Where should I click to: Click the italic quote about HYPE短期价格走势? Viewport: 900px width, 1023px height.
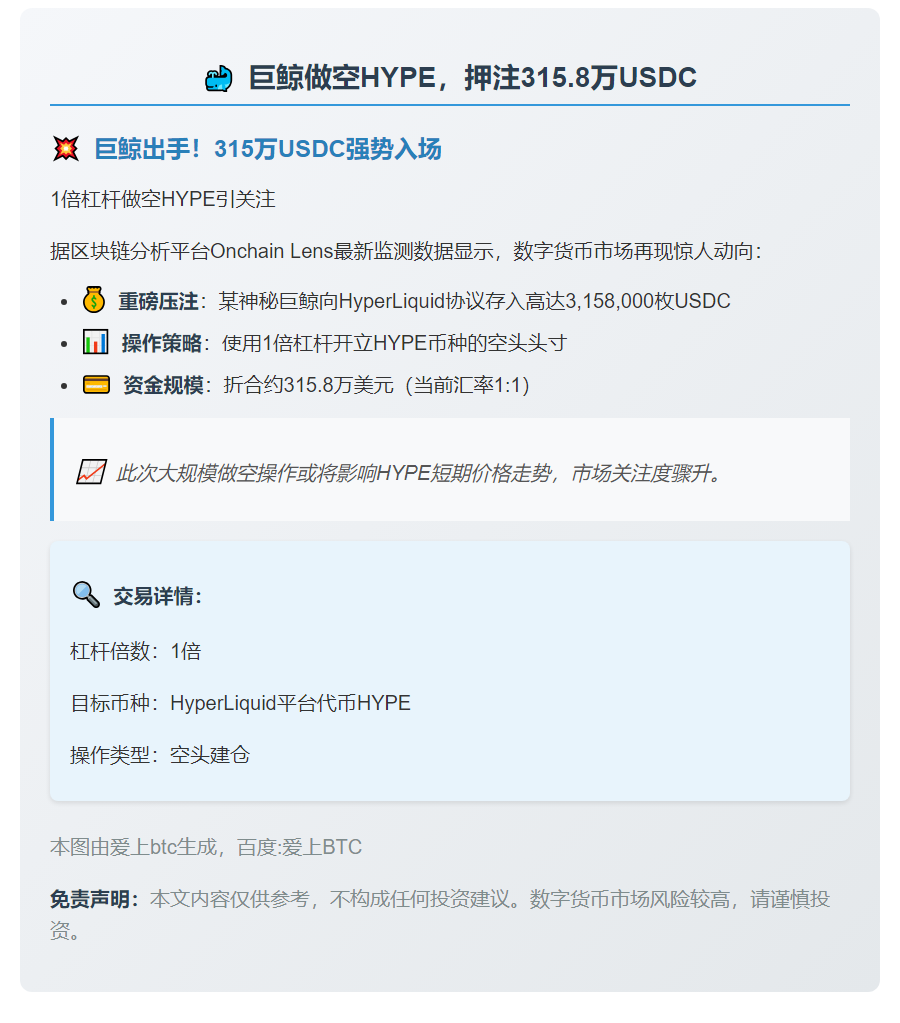pos(418,473)
